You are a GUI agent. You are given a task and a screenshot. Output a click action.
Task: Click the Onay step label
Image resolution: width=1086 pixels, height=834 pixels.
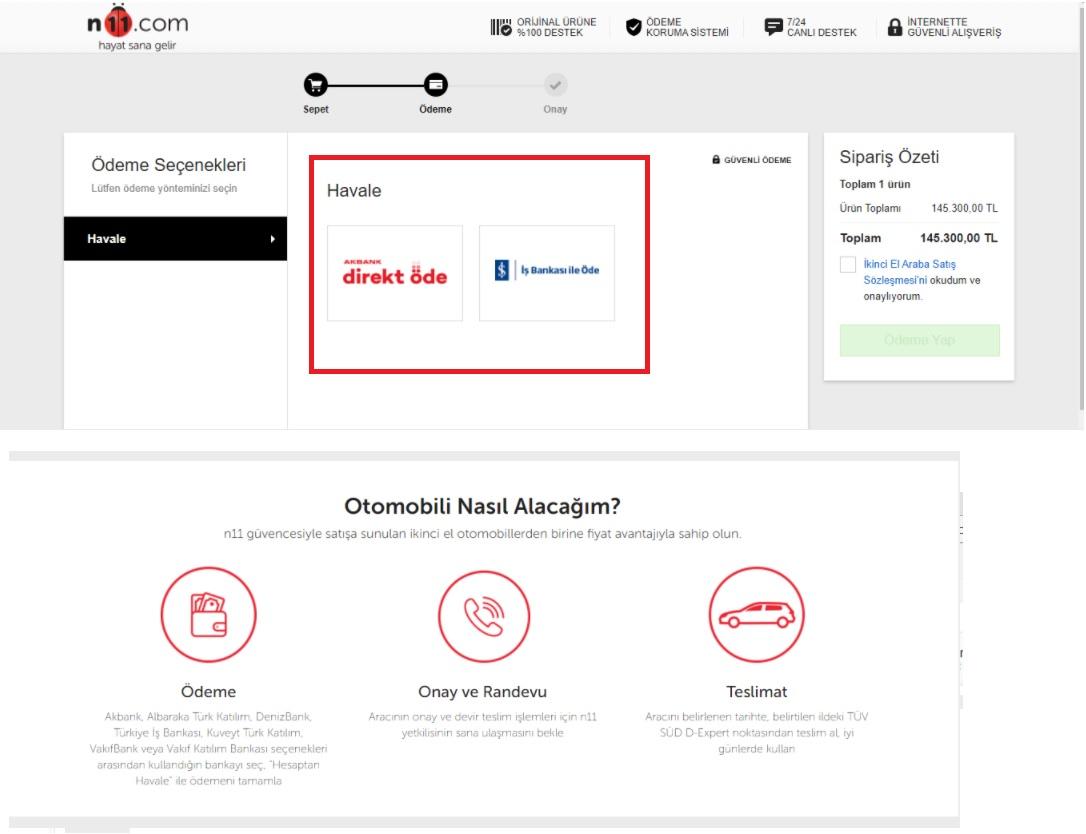(x=555, y=109)
